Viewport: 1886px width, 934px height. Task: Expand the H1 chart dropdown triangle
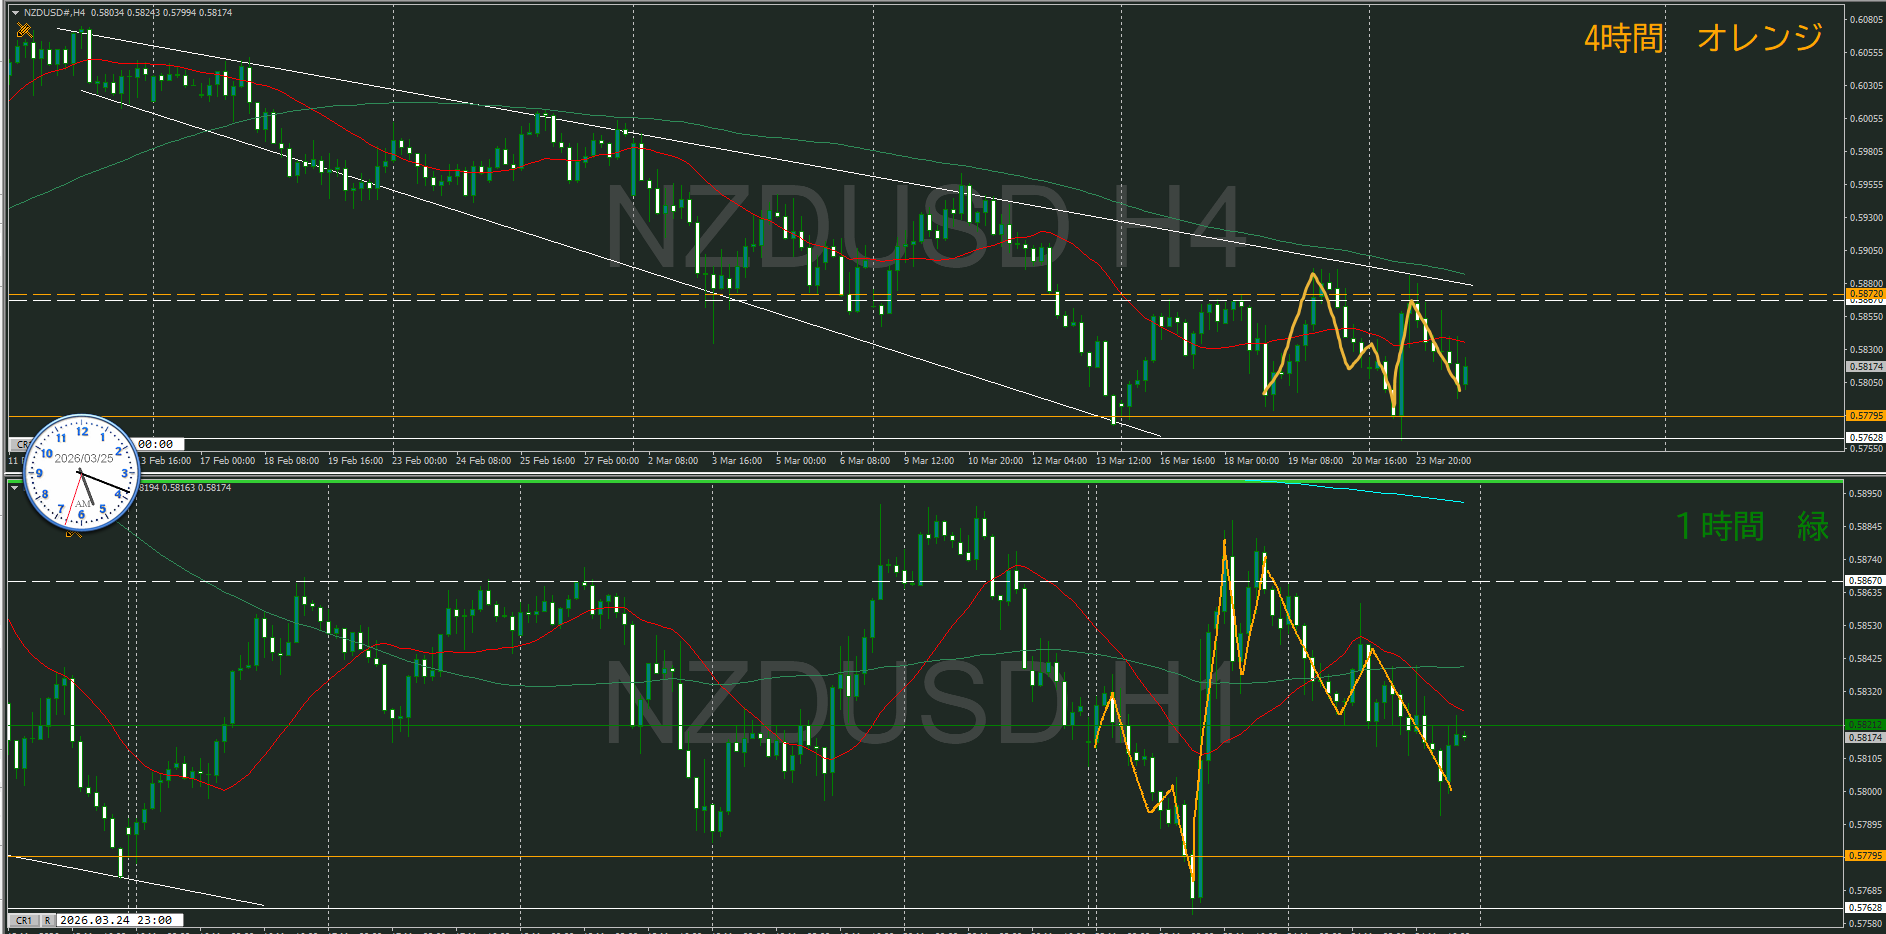(x=14, y=488)
